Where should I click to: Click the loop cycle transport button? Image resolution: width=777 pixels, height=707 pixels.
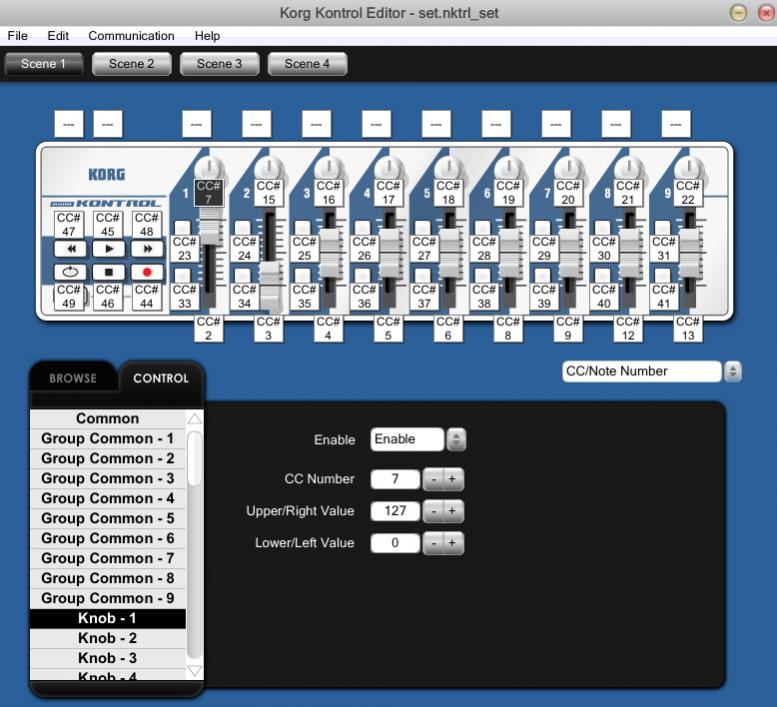pyautogui.click(x=70, y=272)
